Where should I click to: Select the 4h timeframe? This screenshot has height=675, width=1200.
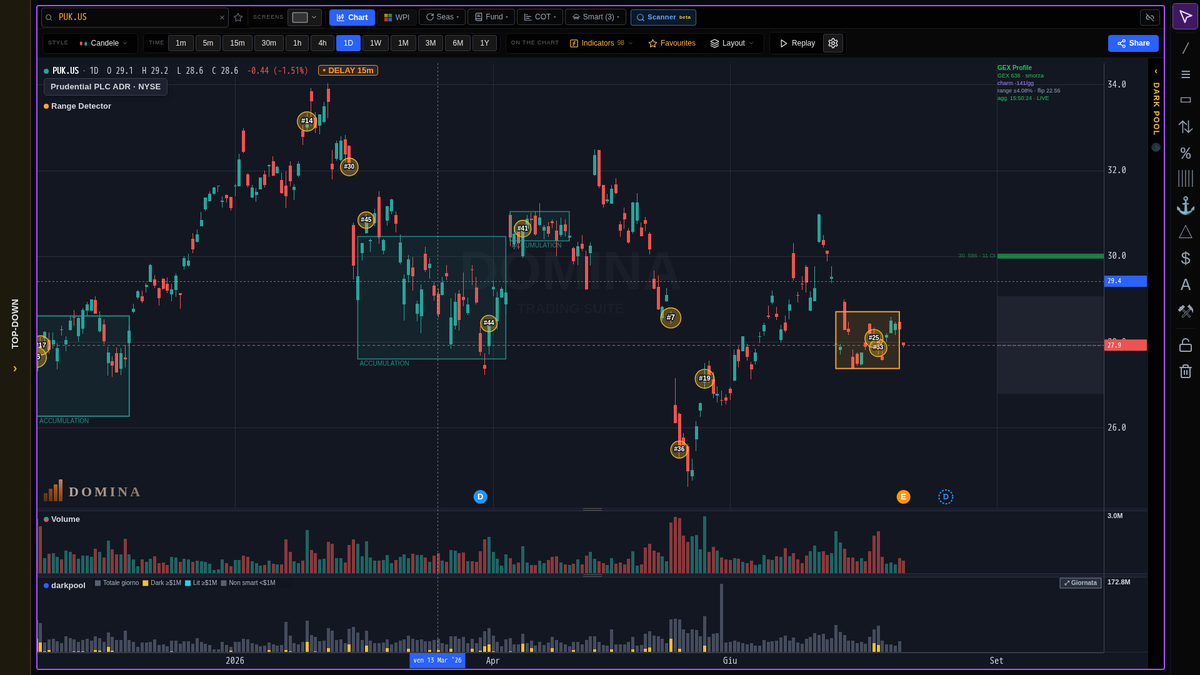click(x=322, y=43)
